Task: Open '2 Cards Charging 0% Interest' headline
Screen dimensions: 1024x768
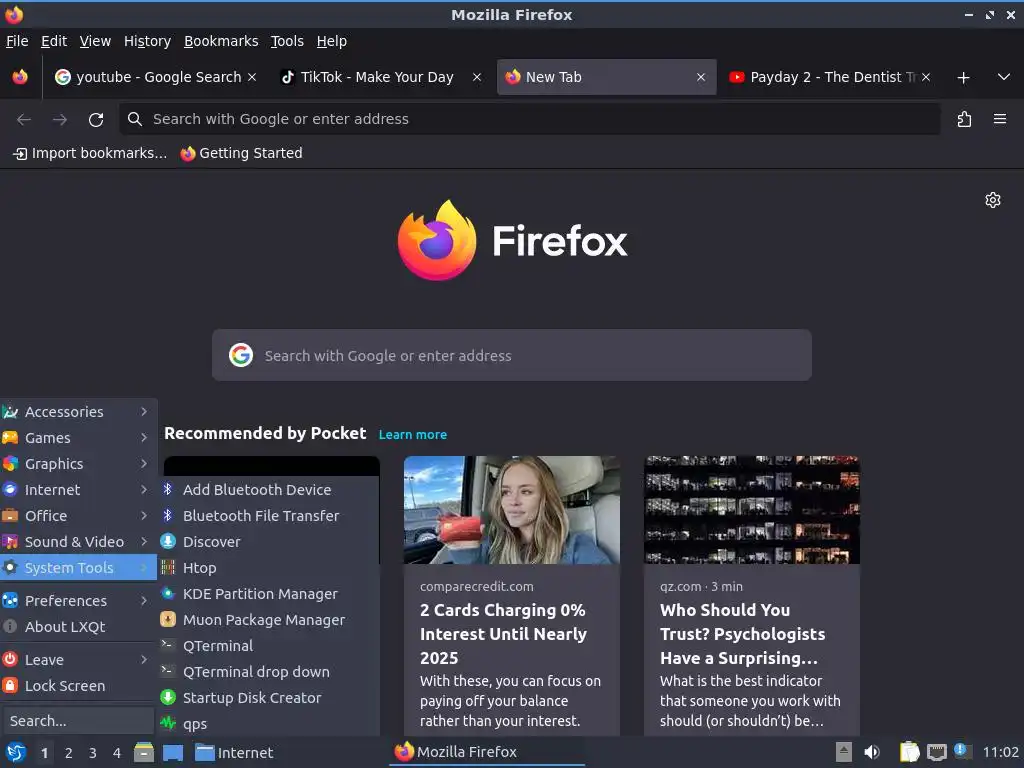Action: (503, 634)
